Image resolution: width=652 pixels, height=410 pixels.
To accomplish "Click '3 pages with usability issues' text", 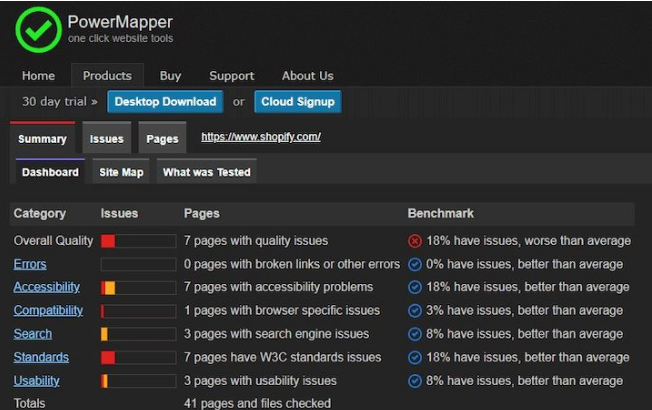I will coord(260,381).
